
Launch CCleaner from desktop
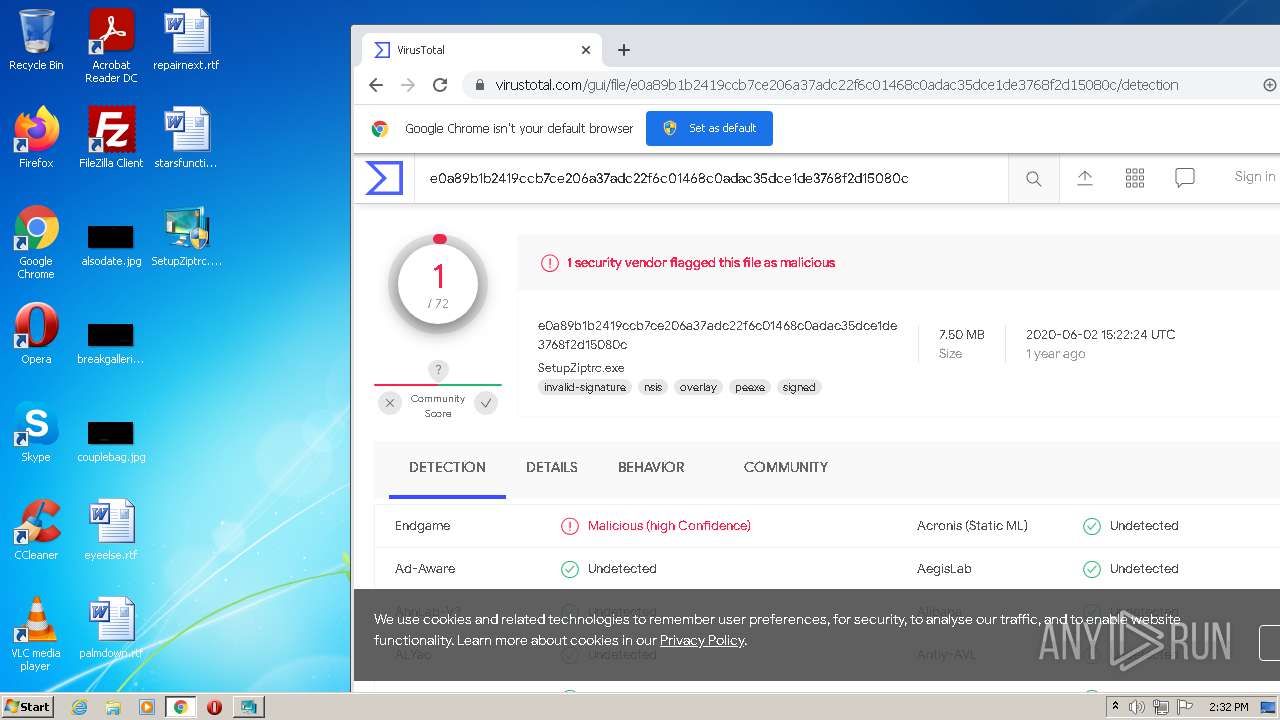[36, 530]
